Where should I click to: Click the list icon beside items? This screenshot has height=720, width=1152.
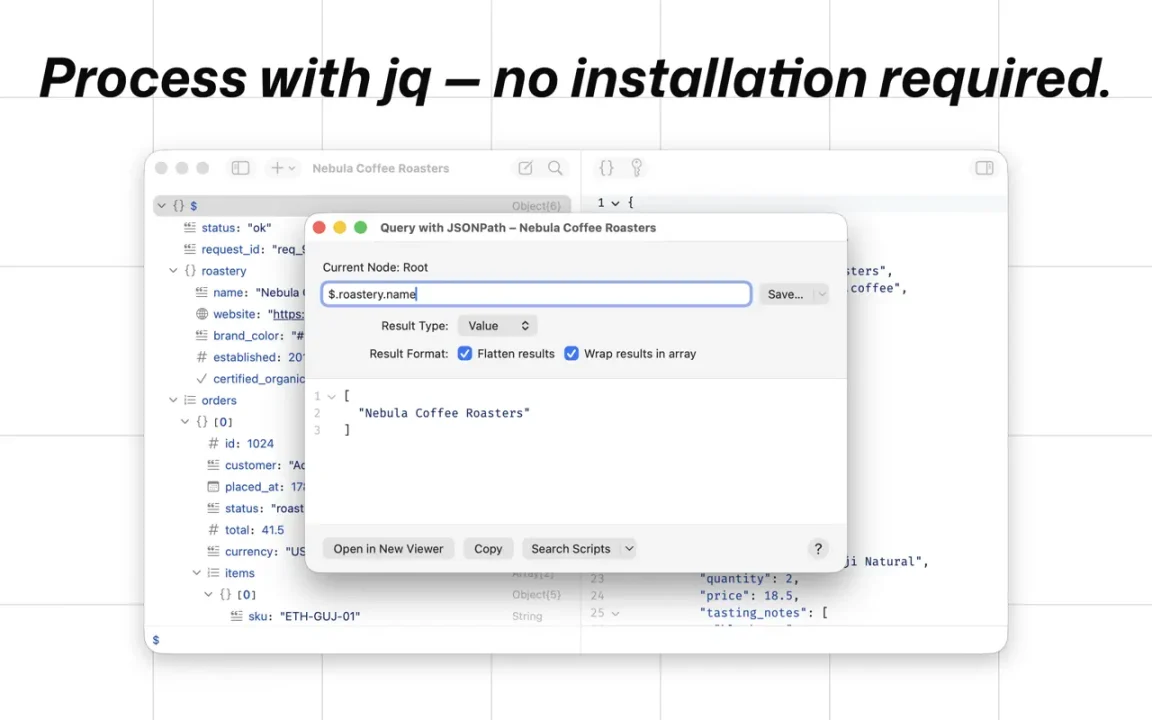(x=213, y=573)
